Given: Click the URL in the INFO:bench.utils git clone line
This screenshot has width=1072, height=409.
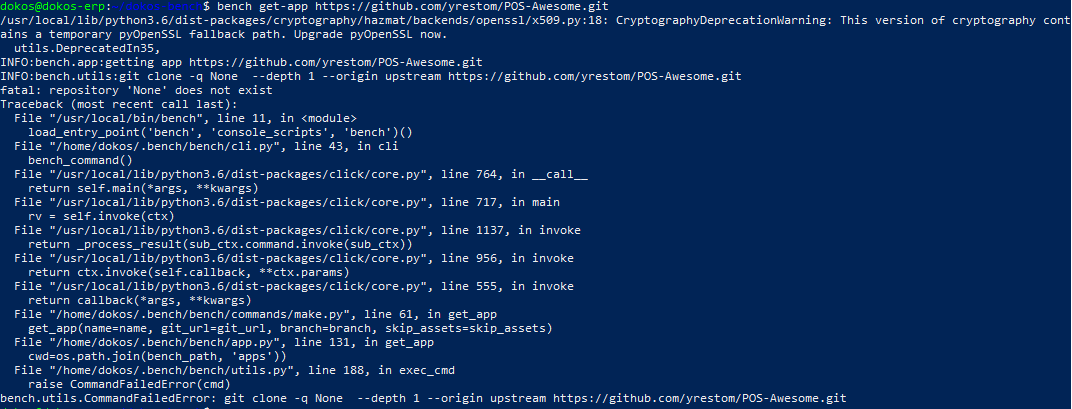Looking at the screenshot, I should pos(595,76).
